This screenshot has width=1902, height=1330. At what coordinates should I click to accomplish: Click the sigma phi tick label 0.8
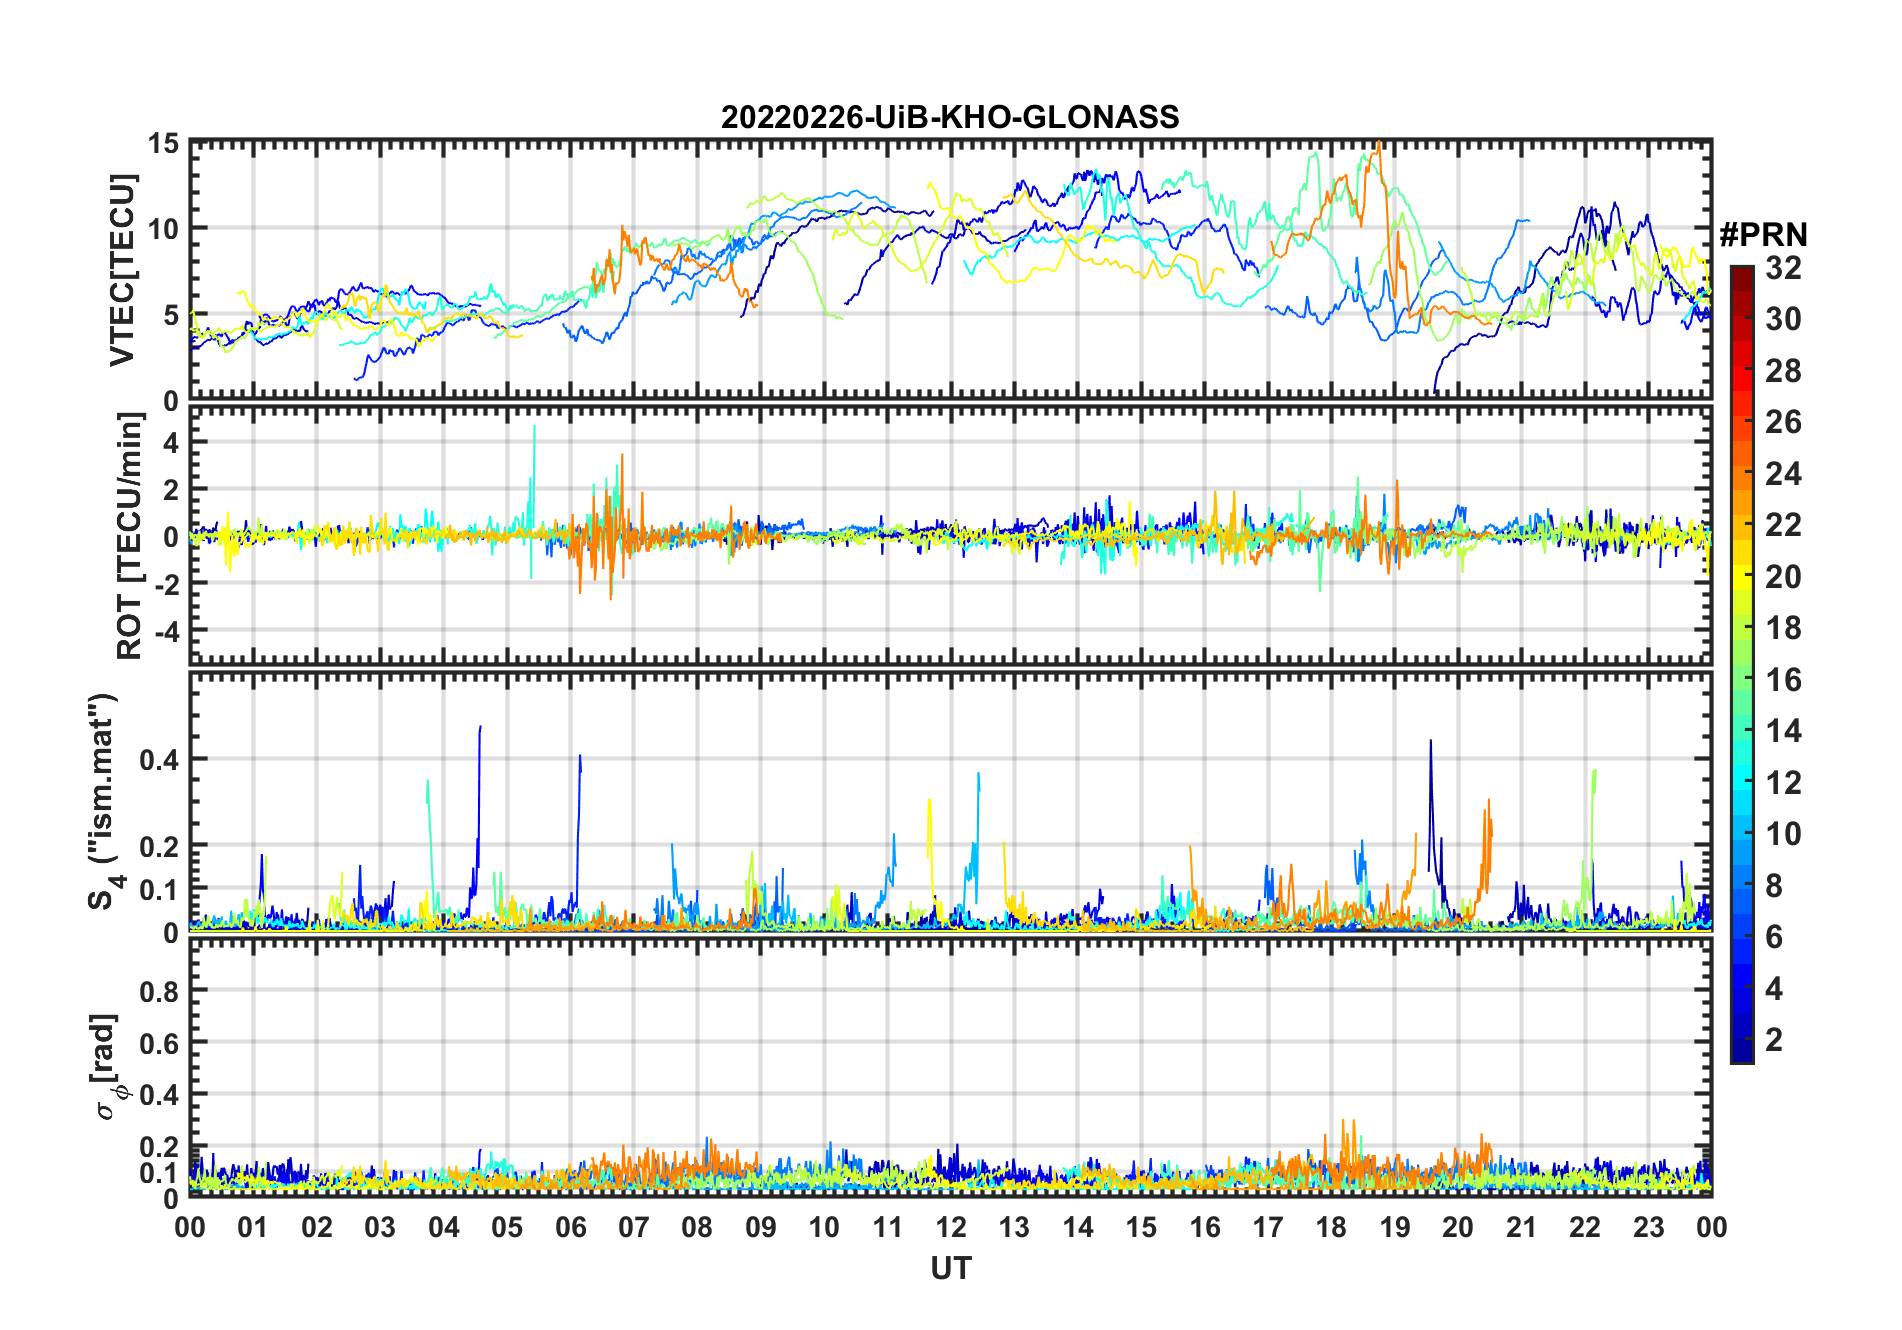pyautogui.click(x=159, y=991)
